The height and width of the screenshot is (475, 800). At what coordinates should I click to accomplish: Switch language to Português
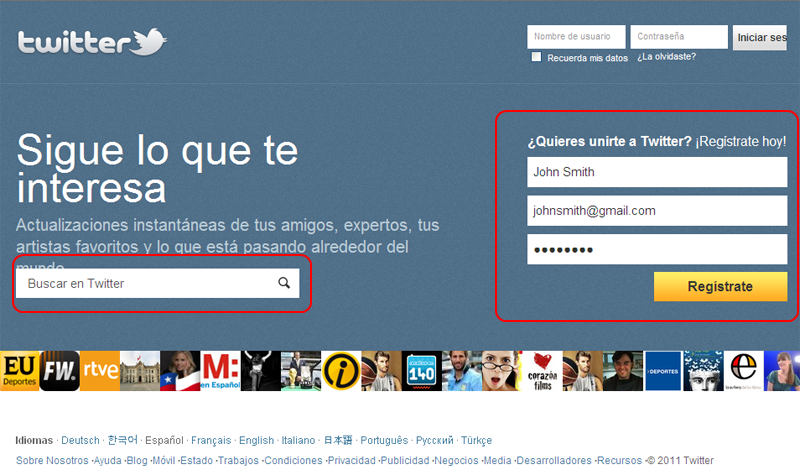384,440
